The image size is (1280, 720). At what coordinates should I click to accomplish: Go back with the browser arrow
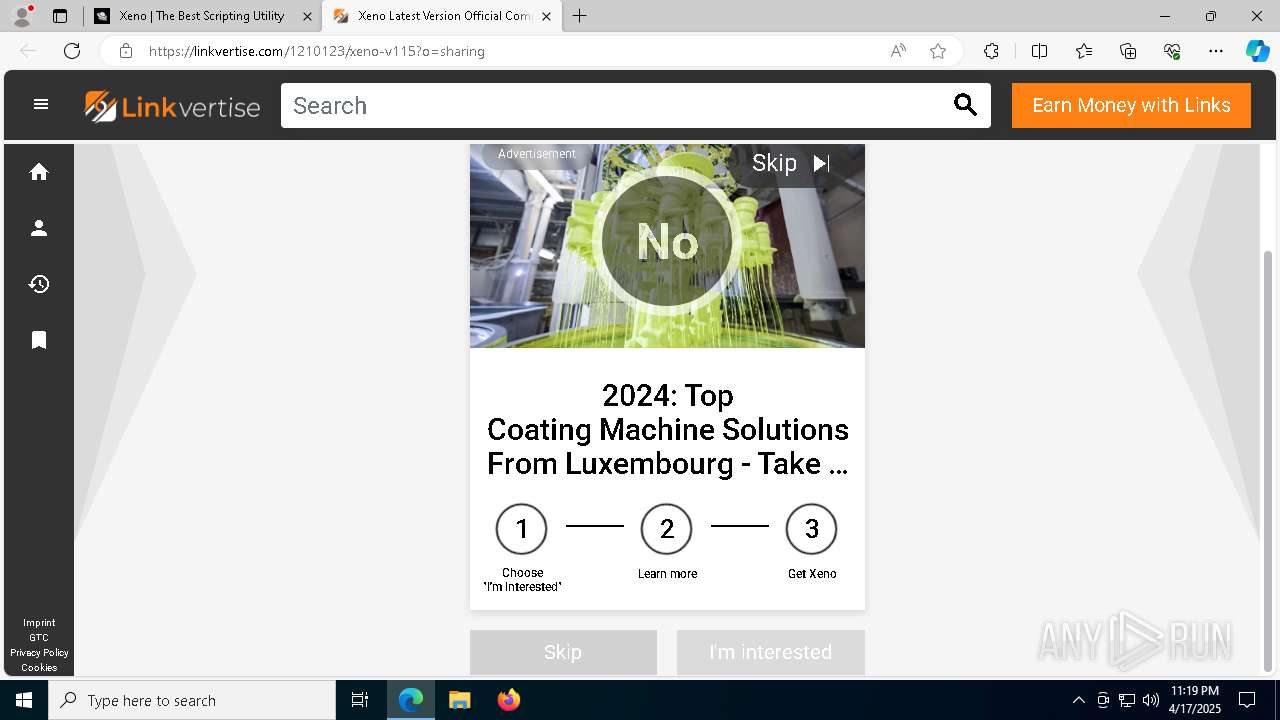coord(28,51)
